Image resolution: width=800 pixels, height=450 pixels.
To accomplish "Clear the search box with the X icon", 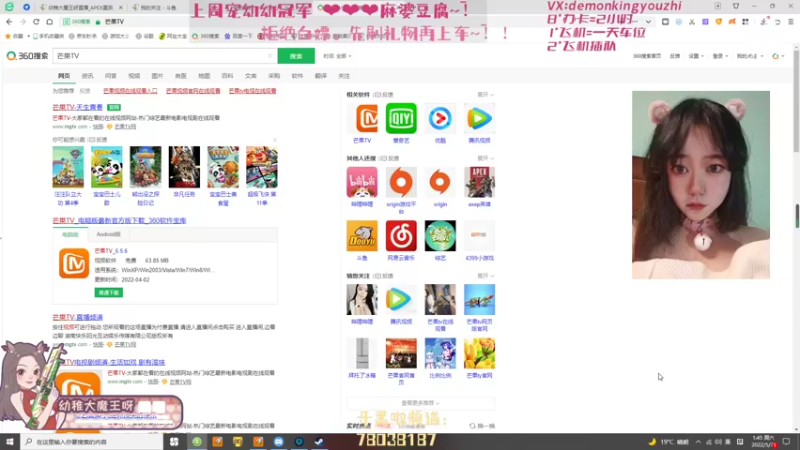I will pos(270,56).
